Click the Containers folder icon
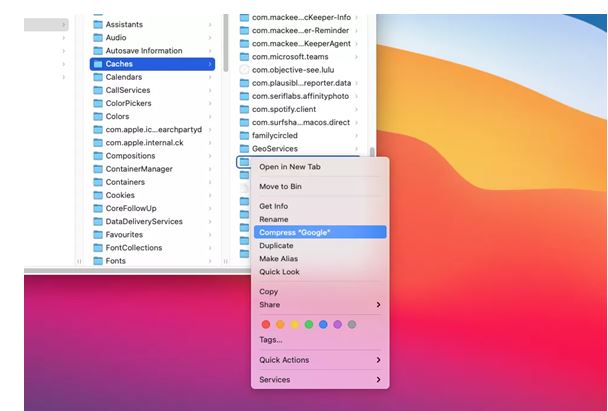Screen dimensions: 608x411 pos(98,182)
